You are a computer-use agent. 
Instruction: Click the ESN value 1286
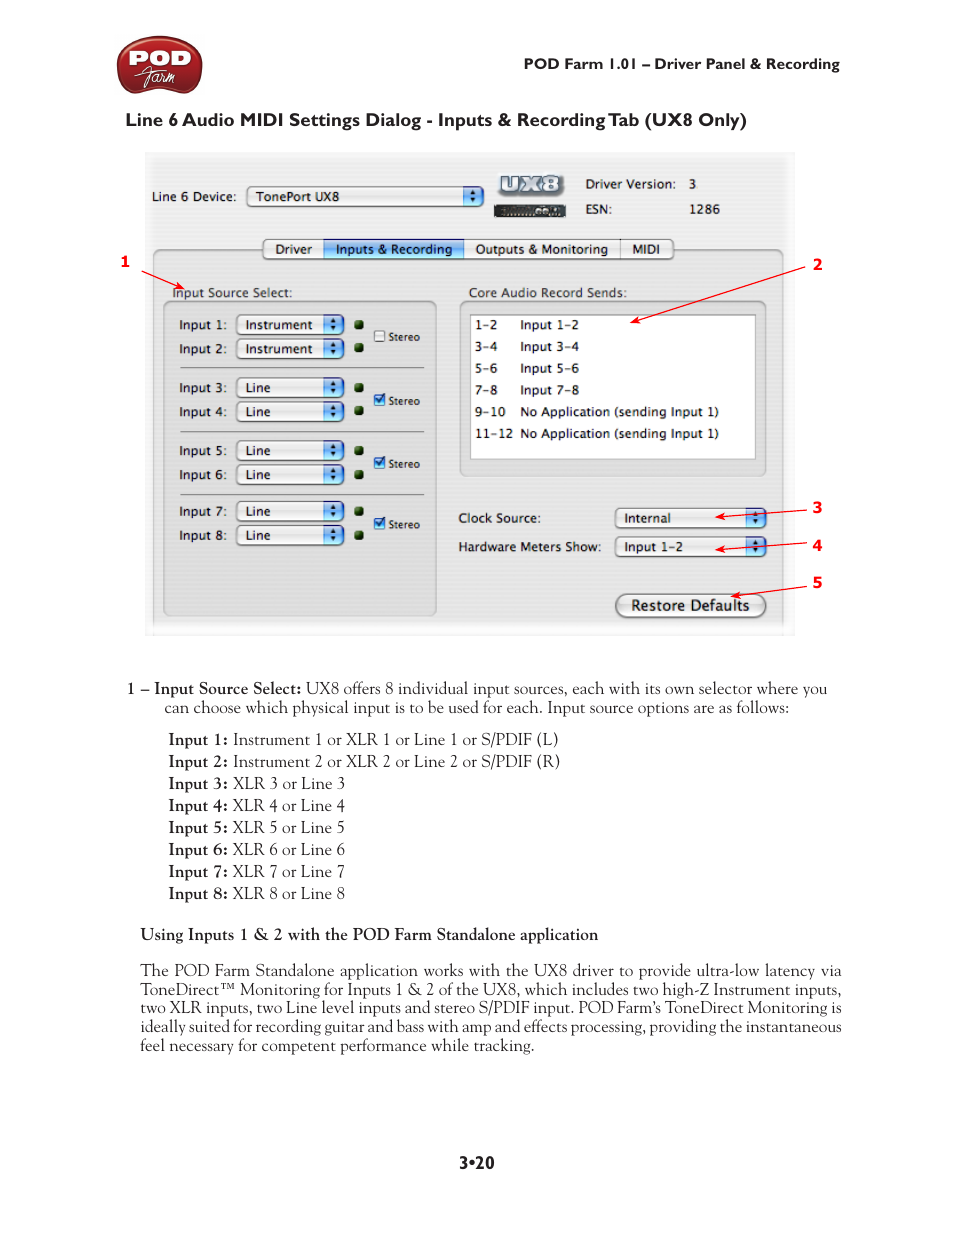(x=704, y=209)
